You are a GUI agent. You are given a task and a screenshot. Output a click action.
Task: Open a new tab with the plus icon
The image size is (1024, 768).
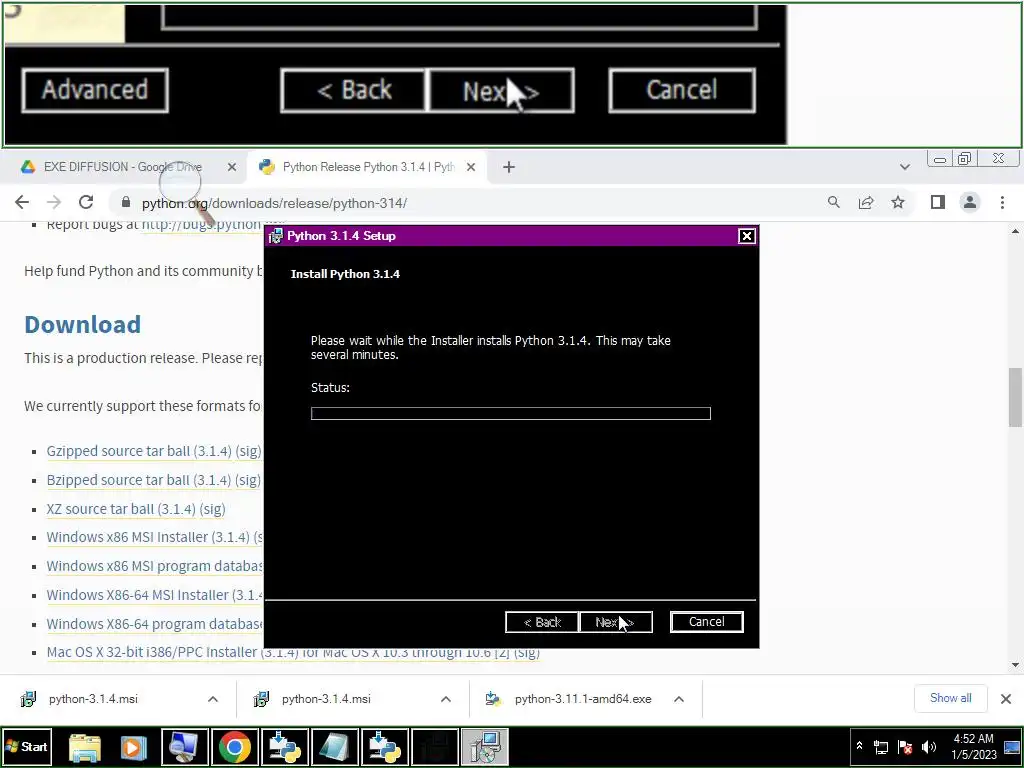coord(509,167)
